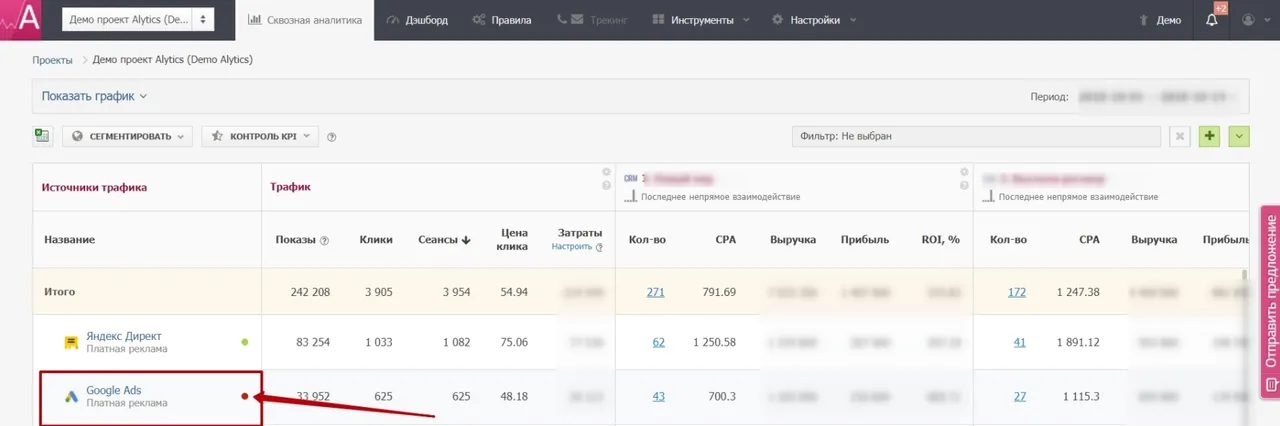Click the Проекты breadcrumb link
Screen dimensions: 1280x426
coord(52,60)
